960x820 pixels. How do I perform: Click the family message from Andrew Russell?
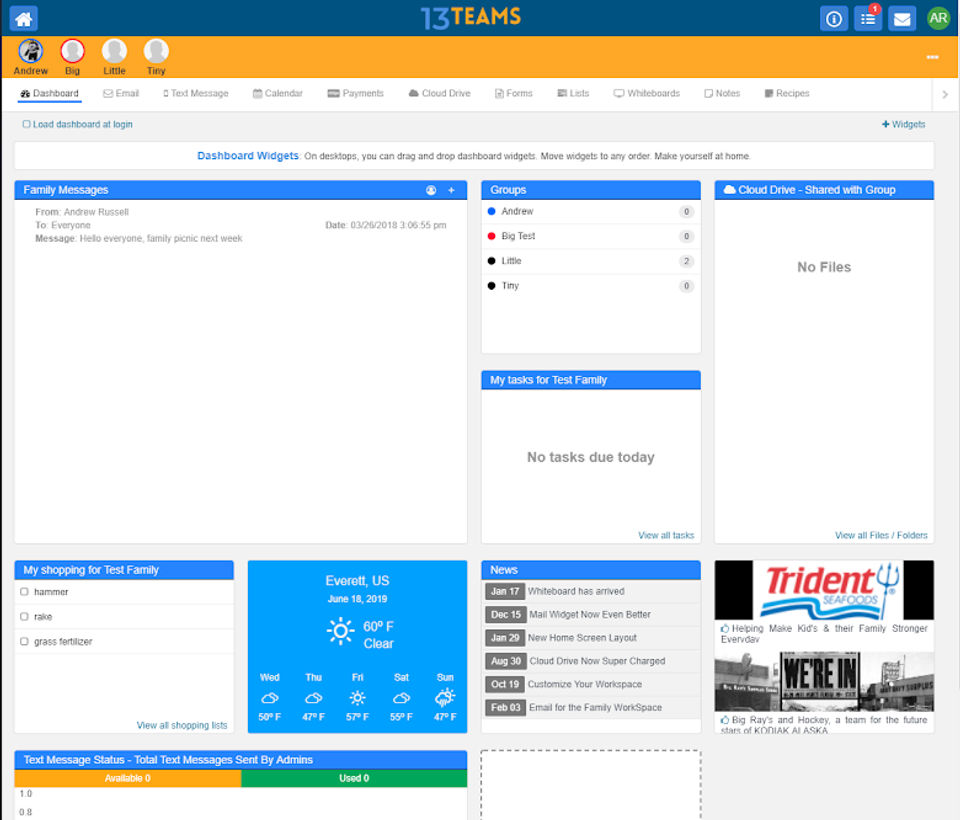(241, 225)
